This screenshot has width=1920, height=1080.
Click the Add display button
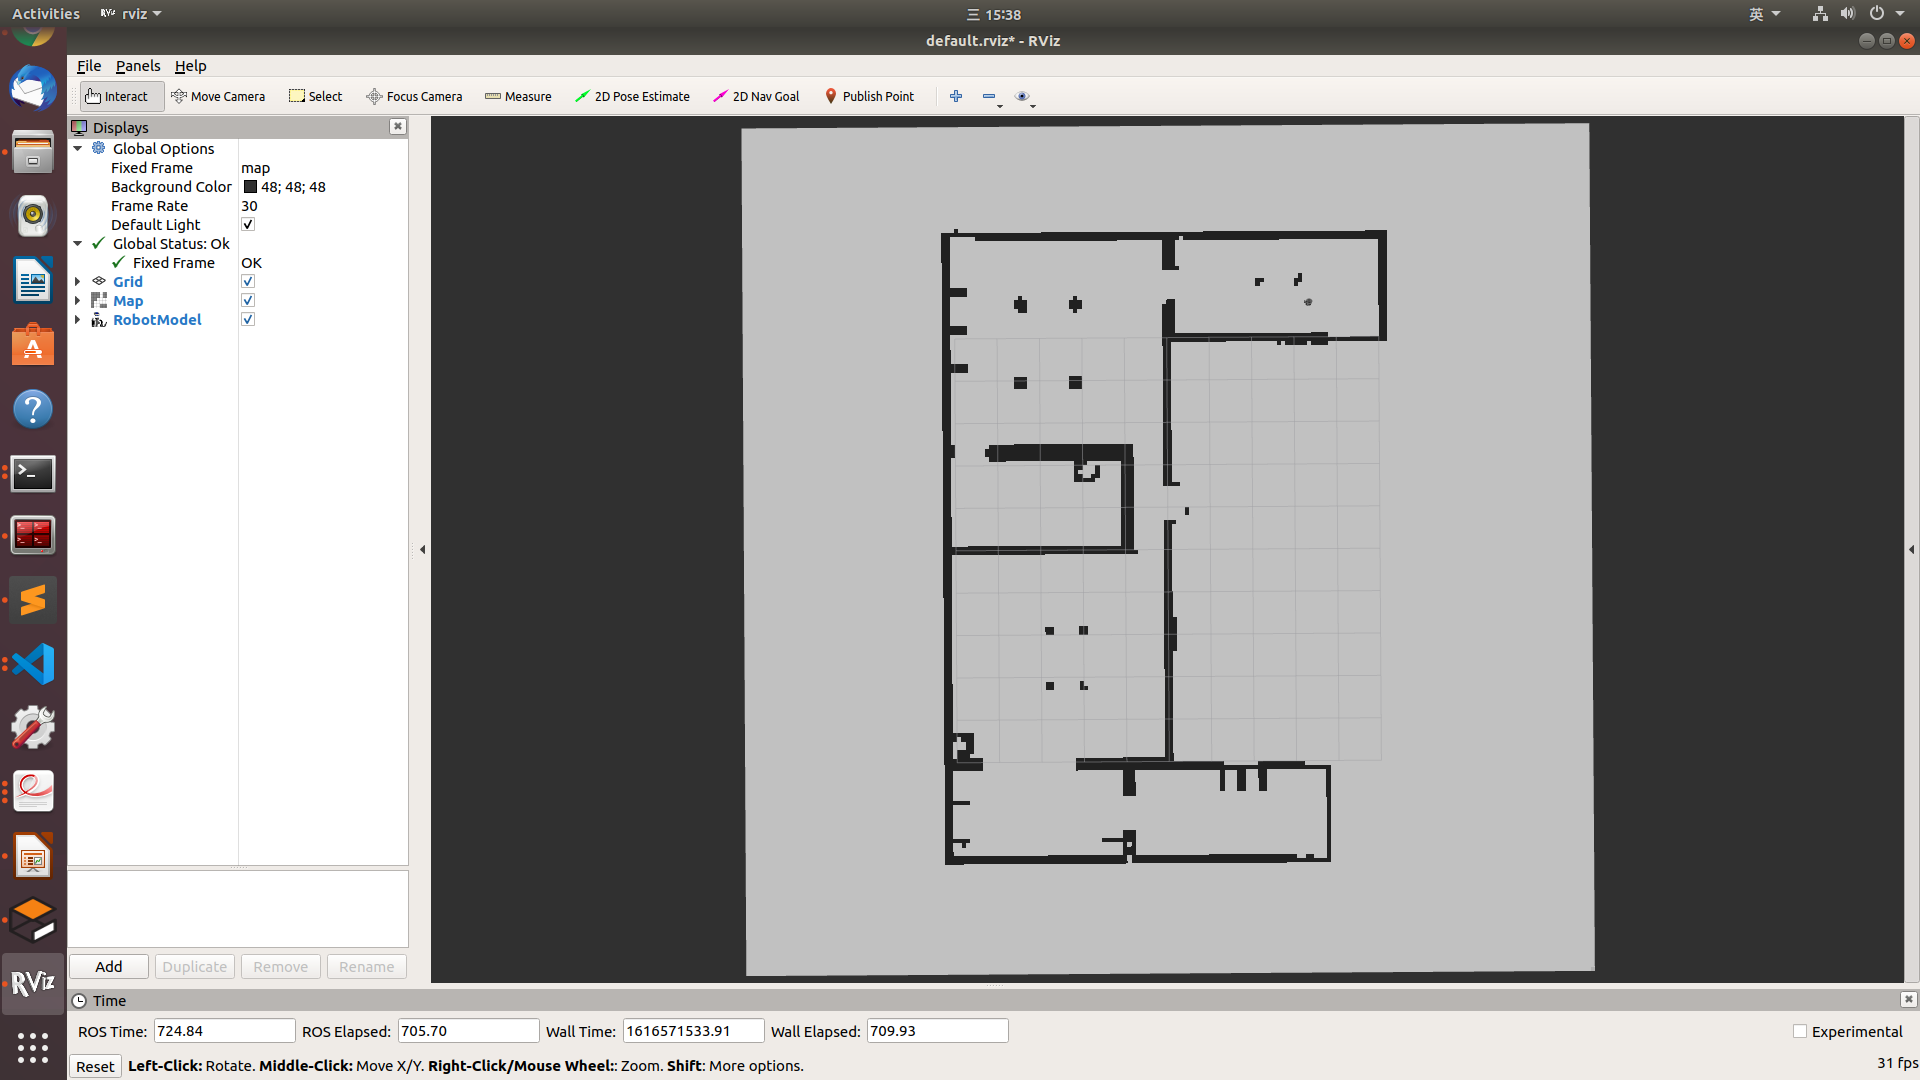[109, 966]
